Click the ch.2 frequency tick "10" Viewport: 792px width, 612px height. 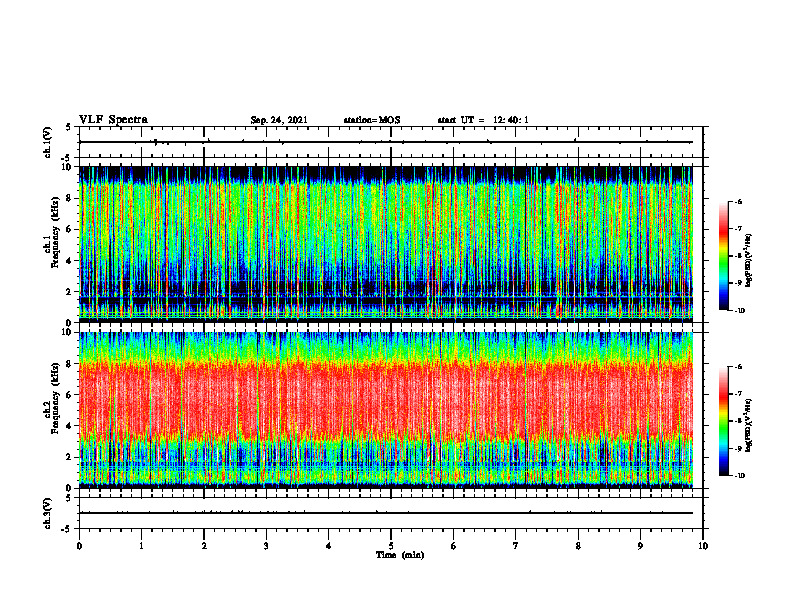pos(68,332)
